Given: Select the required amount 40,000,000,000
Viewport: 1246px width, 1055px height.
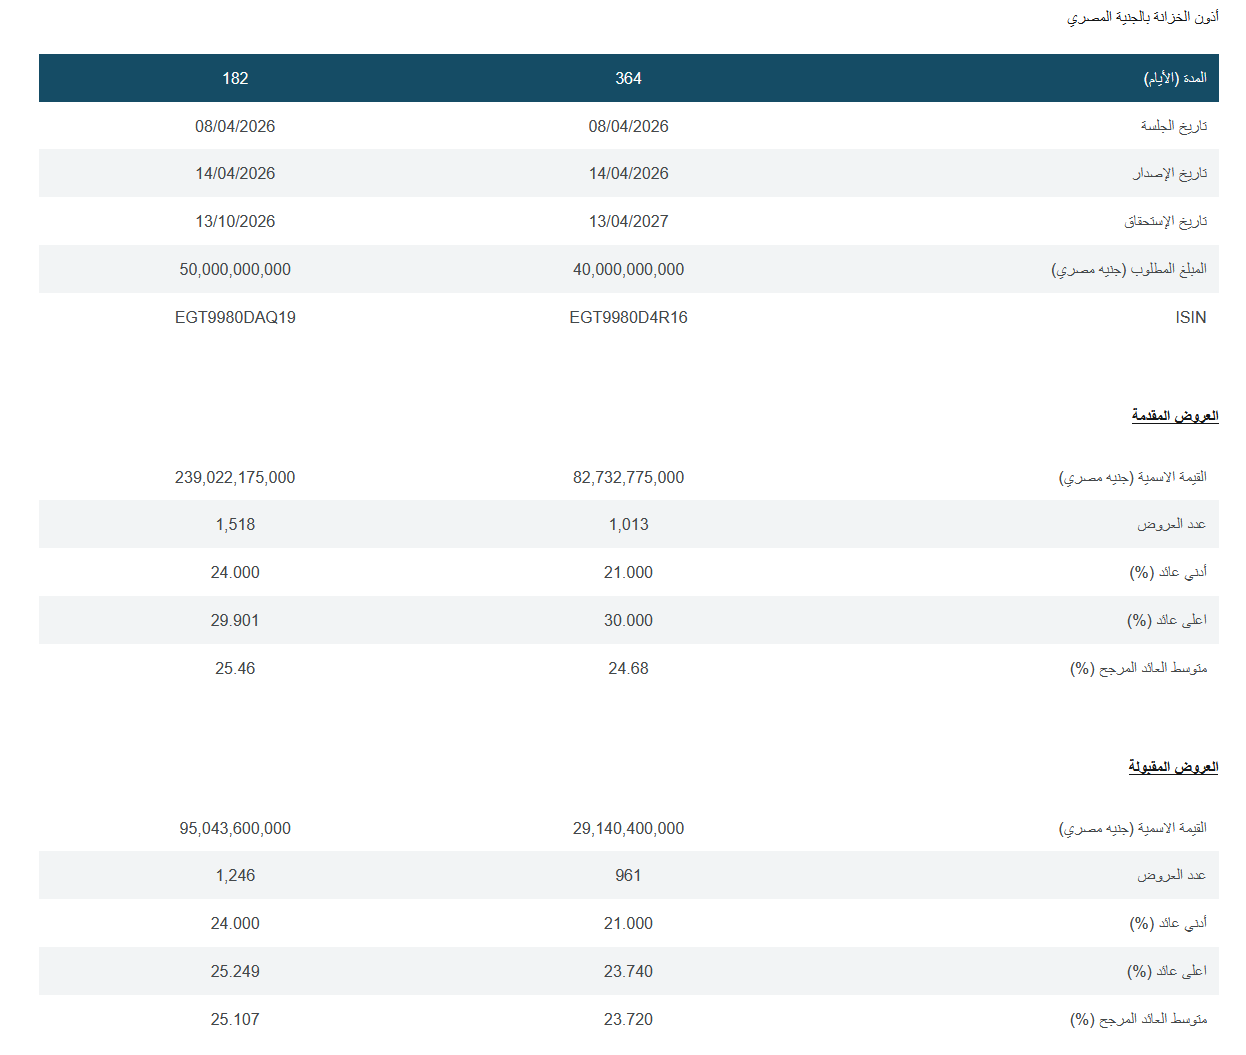Looking at the screenshot, I should (628, 269).
